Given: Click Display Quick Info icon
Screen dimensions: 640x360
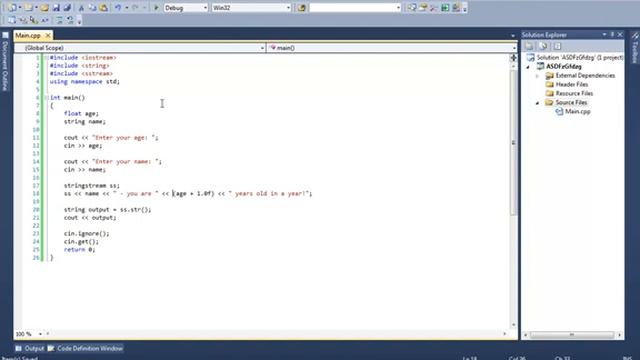Looking at the screenshot, I should (x=33, y=20).
